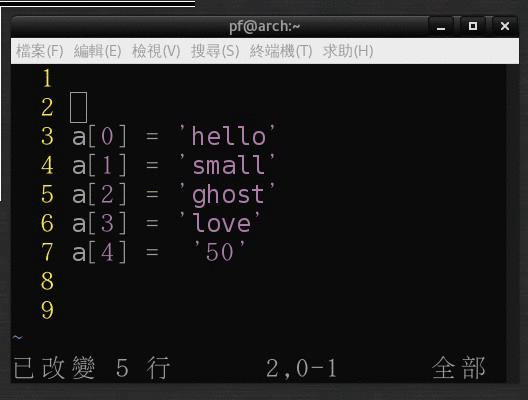Open the 求助(H) menu
Viewport: 528px width, 400px height.
[348, 52]
